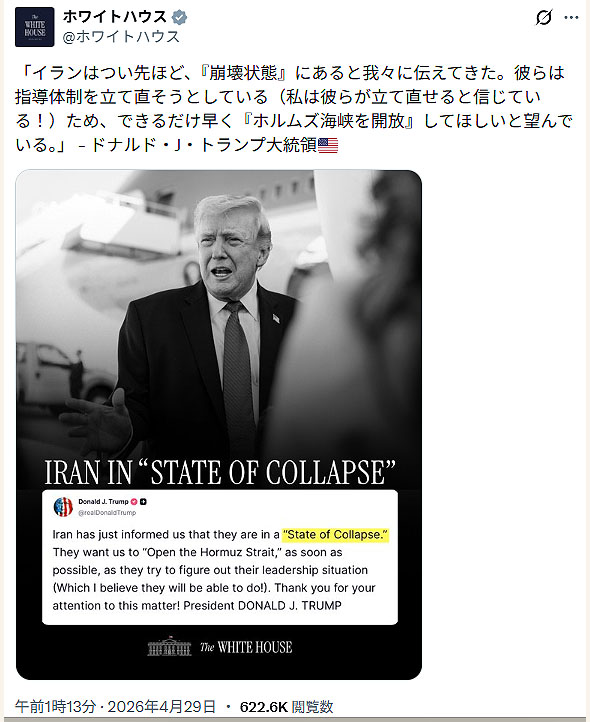Click the Grok slashed-circle icon
Viewport: 590px width, 722px height.
544,18
